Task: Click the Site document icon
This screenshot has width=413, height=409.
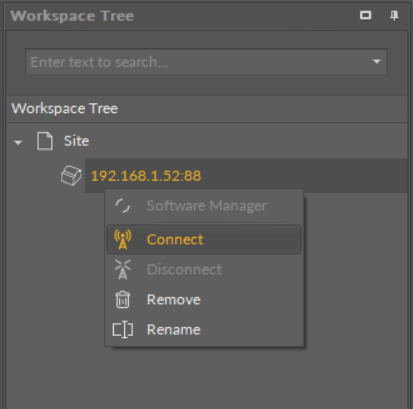Action: point(45,141)
